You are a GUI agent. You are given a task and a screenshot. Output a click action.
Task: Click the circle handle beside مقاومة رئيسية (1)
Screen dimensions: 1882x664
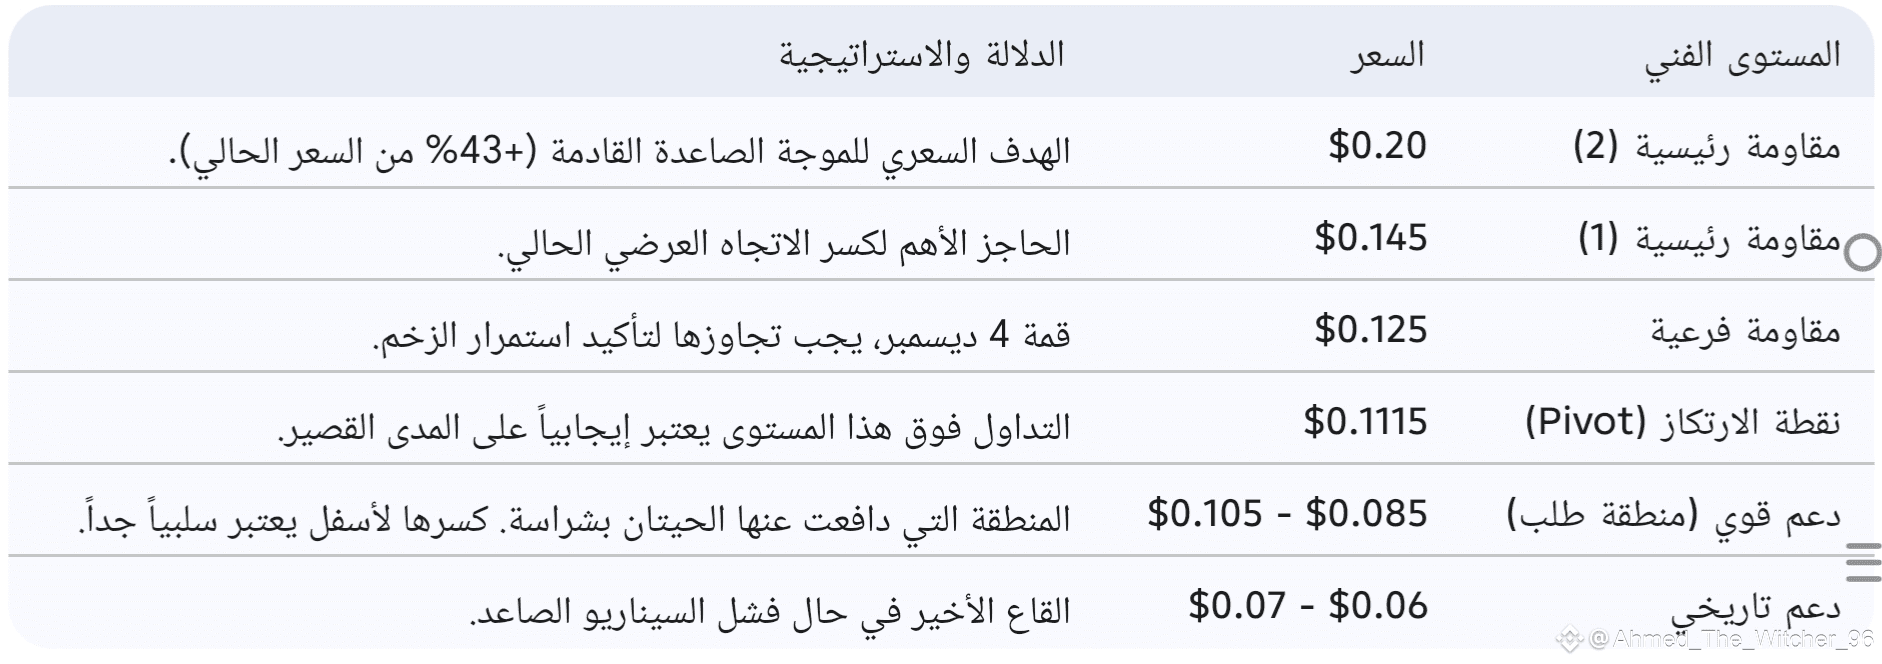[x=1860, y=251]
